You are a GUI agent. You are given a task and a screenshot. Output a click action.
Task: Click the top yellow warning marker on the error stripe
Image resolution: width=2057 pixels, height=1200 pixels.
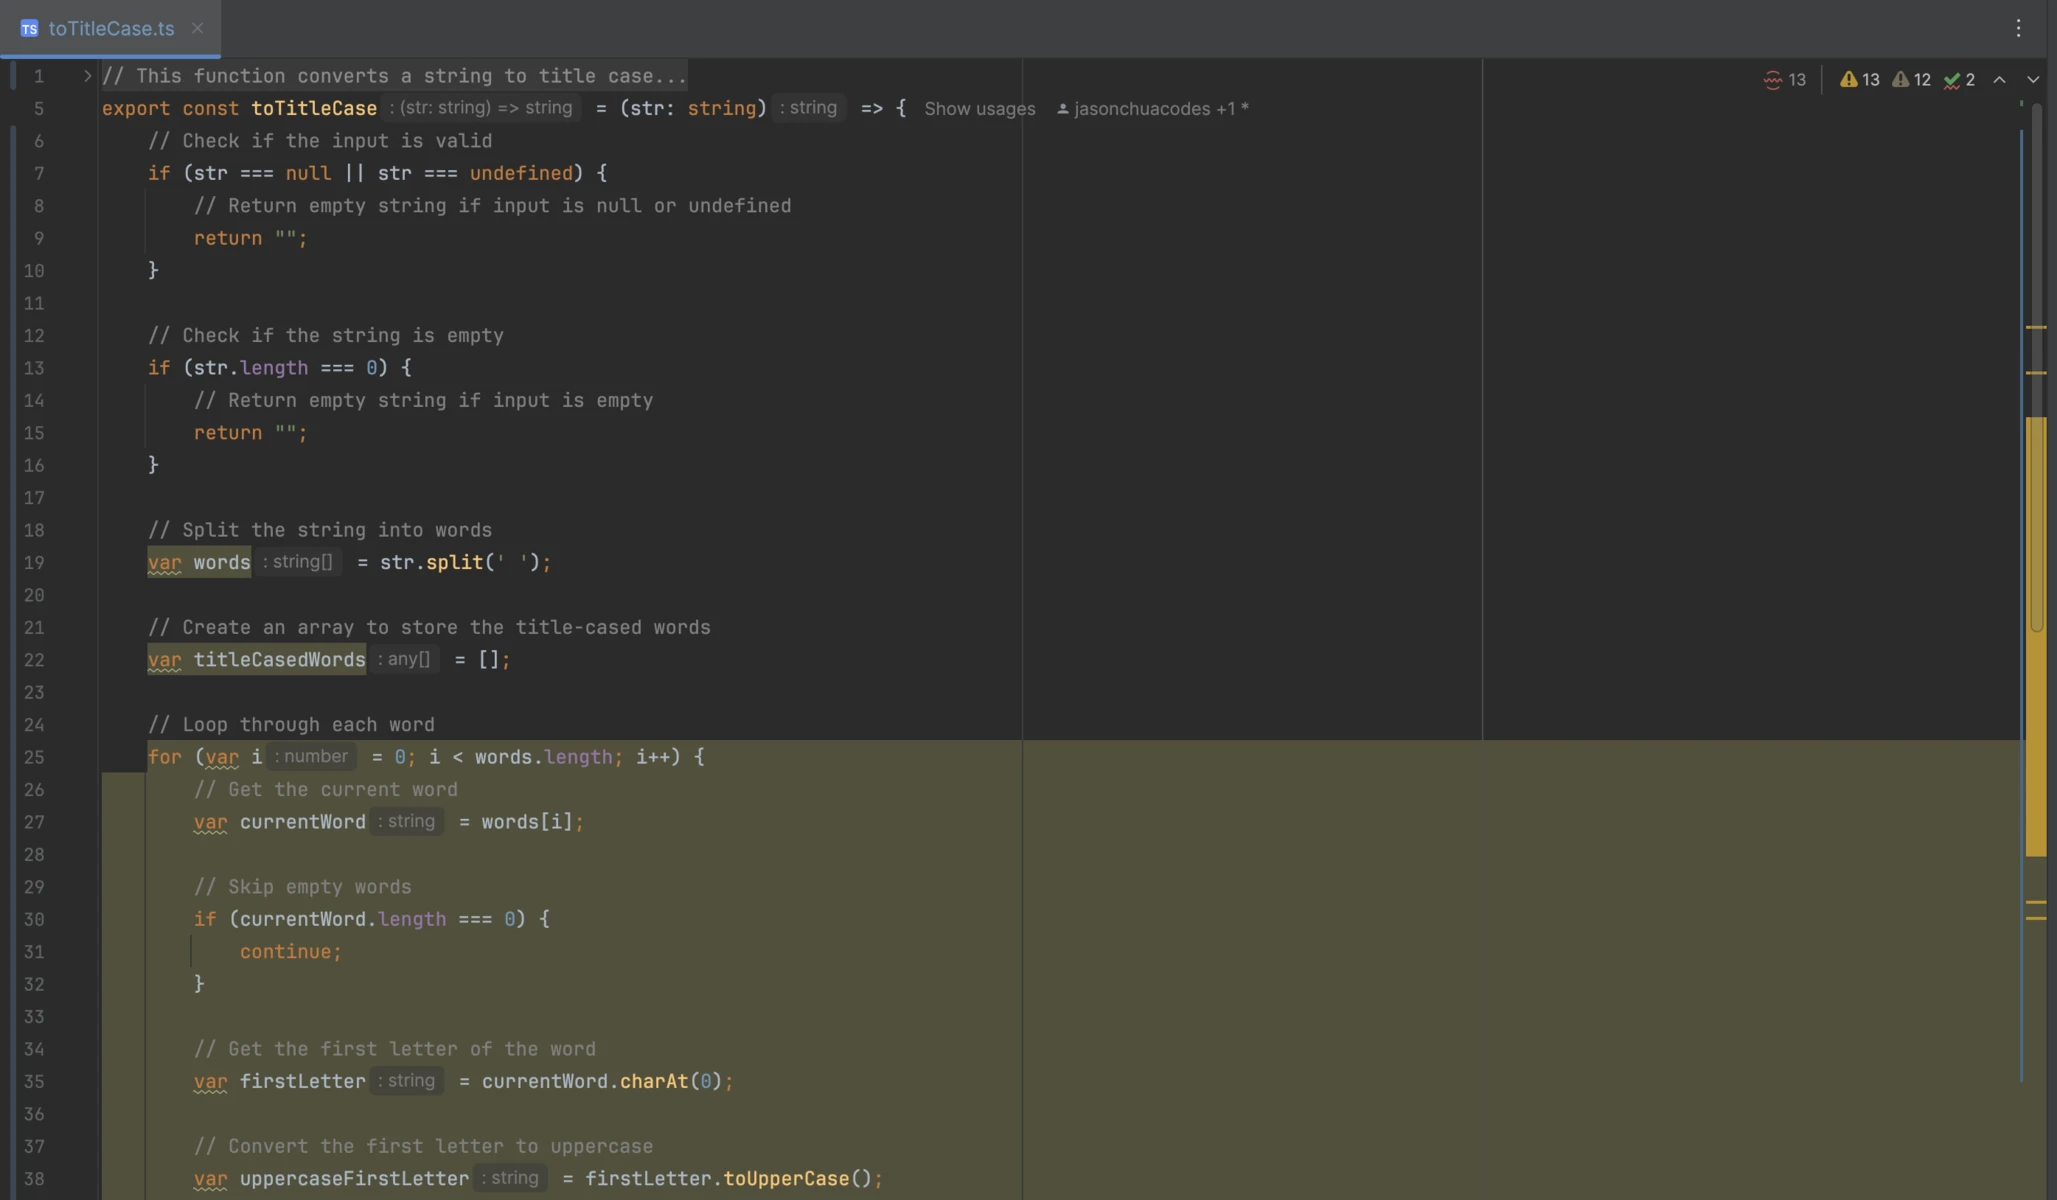tap(2036, 327)
